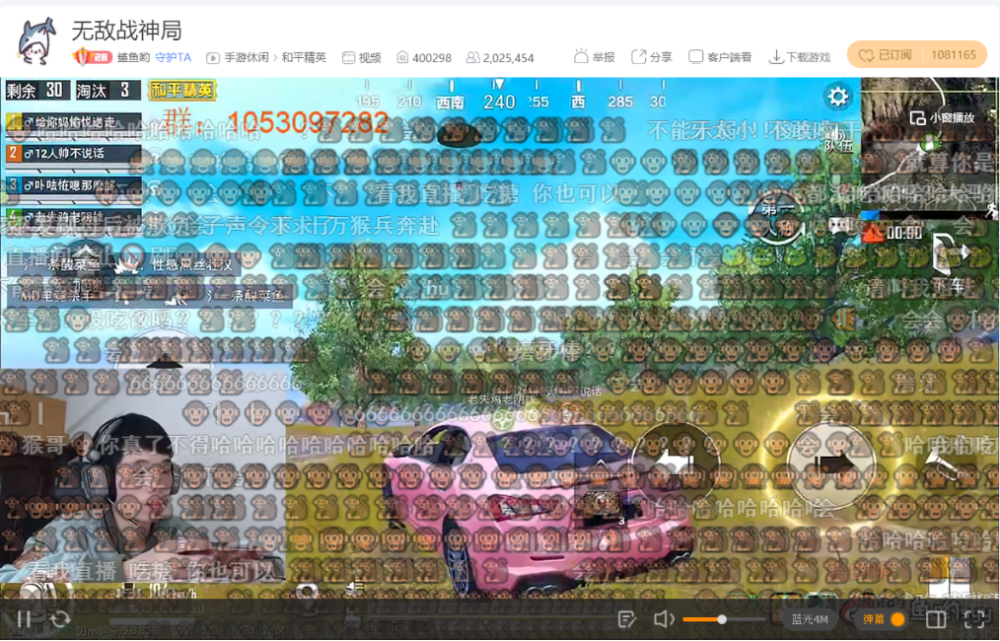
Task: Open the 和平精英 game category
Action: click(304, 57)
